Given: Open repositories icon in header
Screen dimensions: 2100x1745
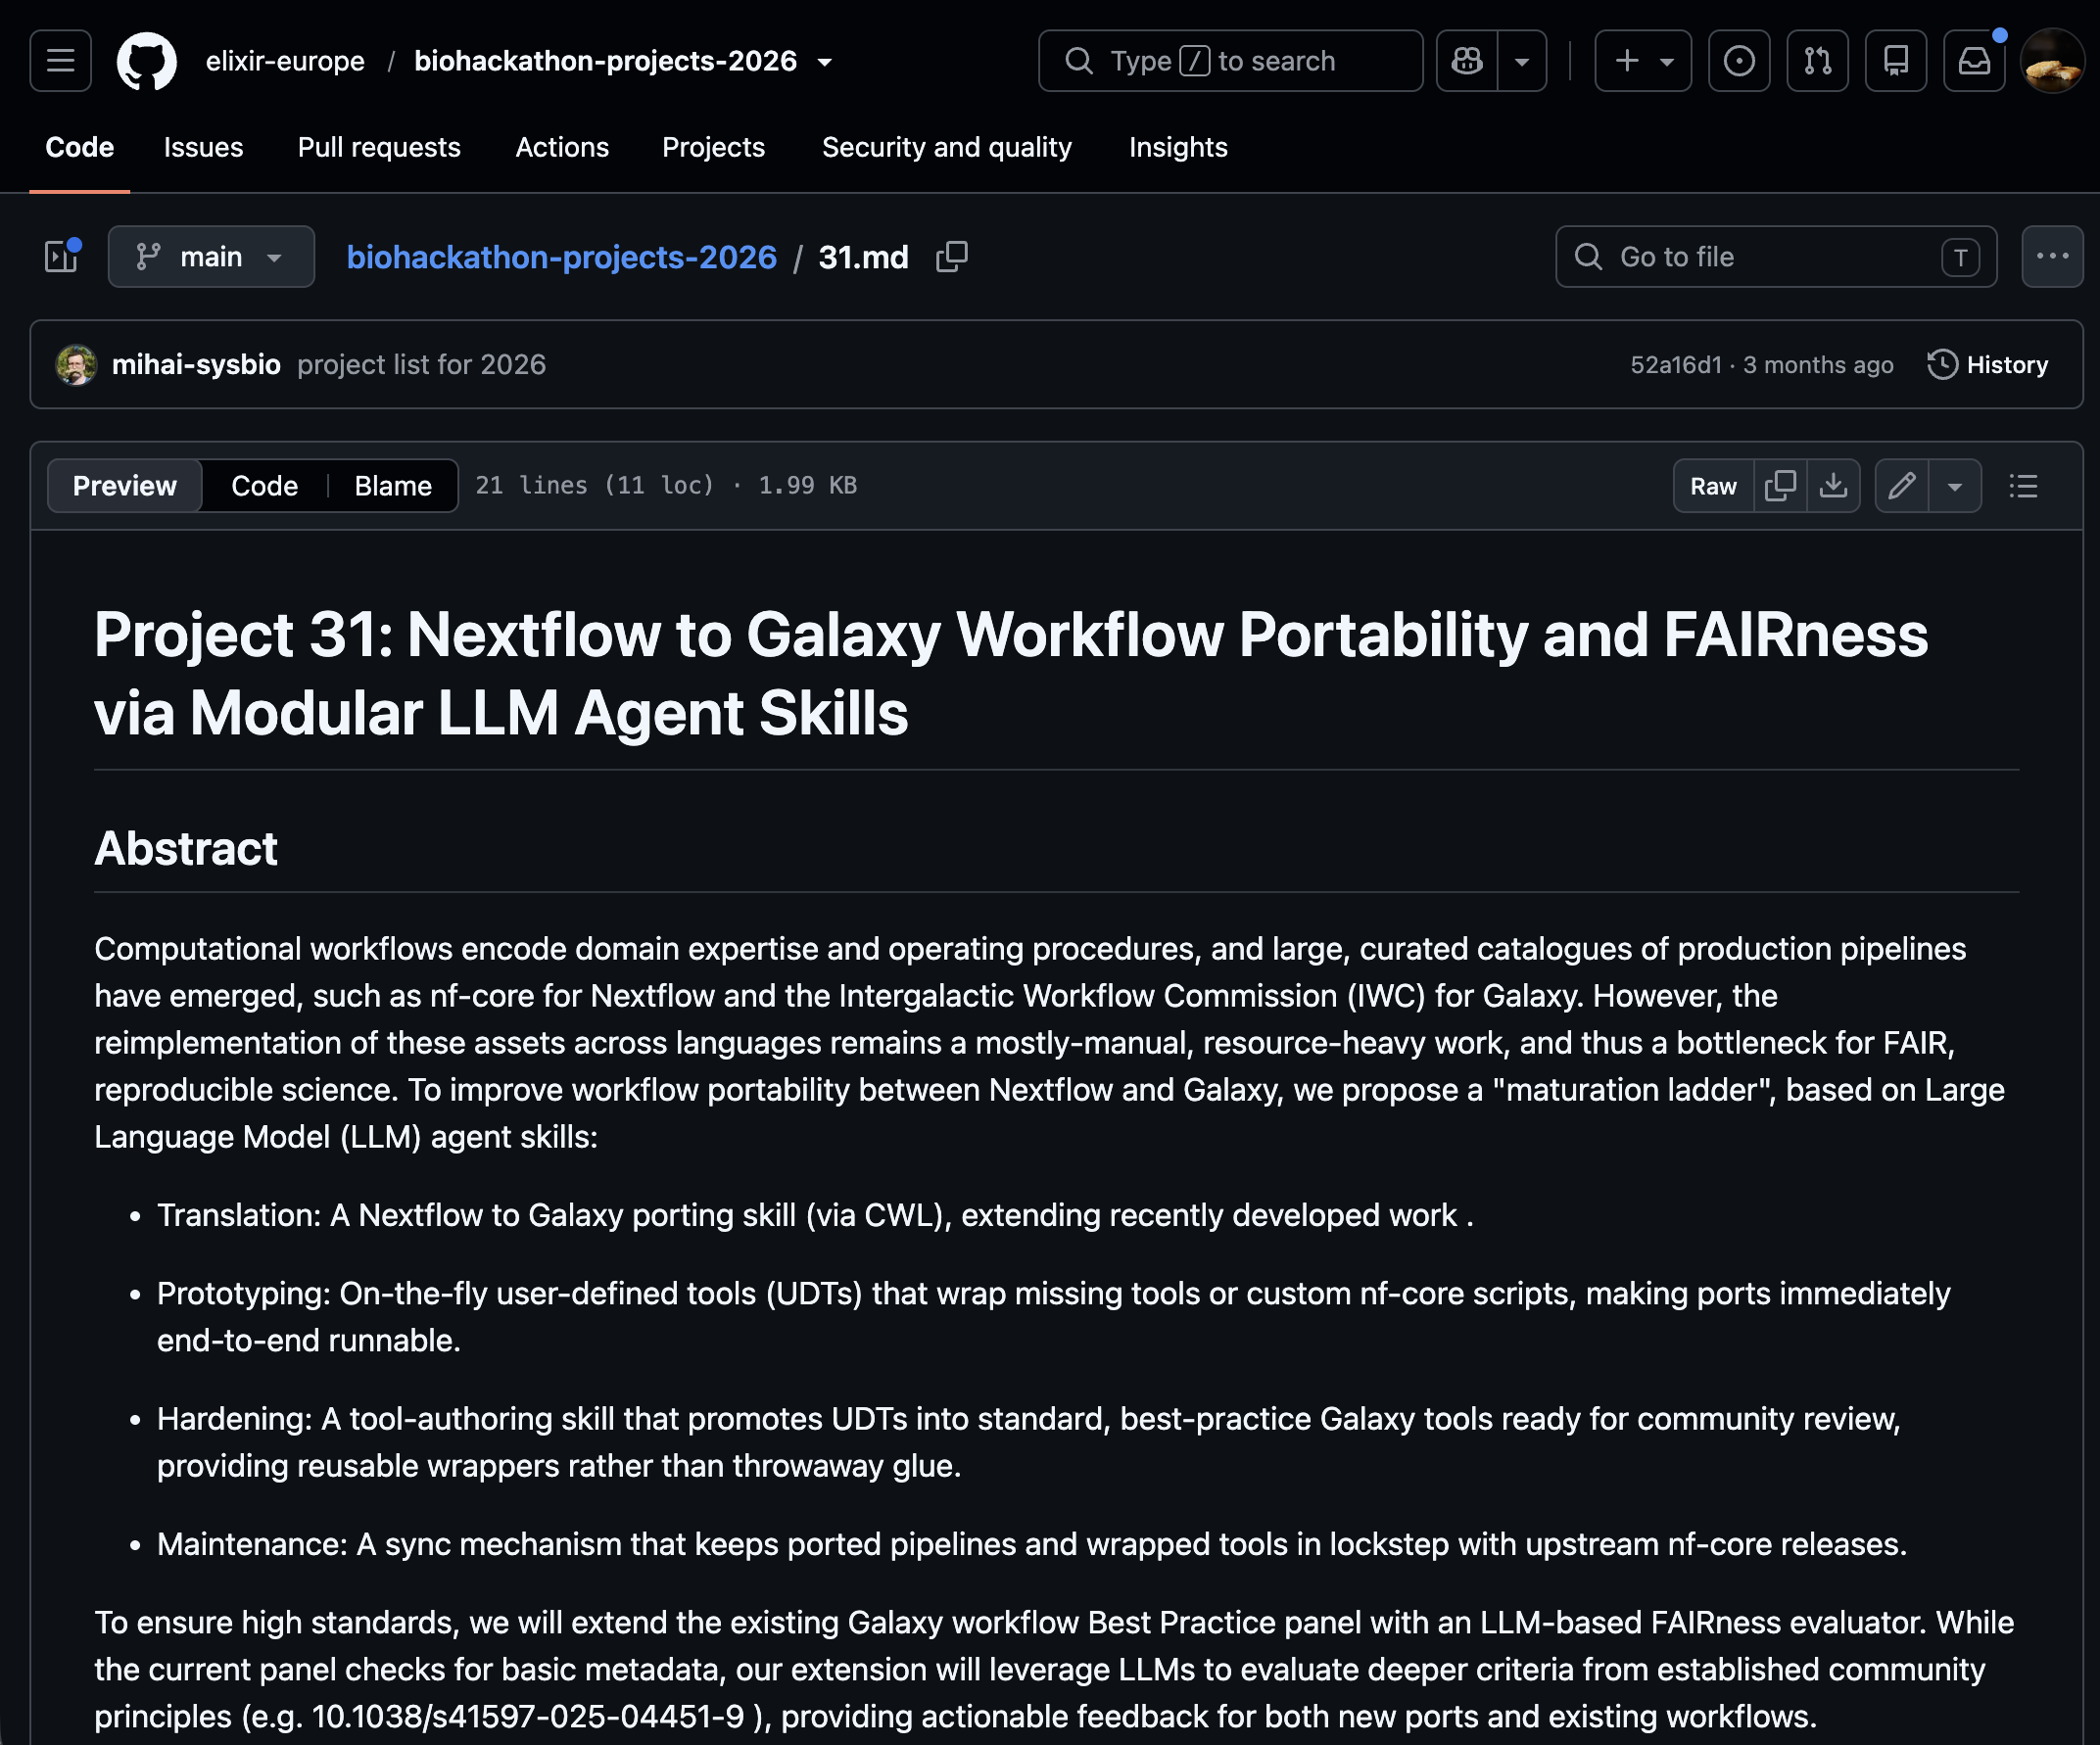Looking at the screenshot, I should click(x=1896, y=61).
